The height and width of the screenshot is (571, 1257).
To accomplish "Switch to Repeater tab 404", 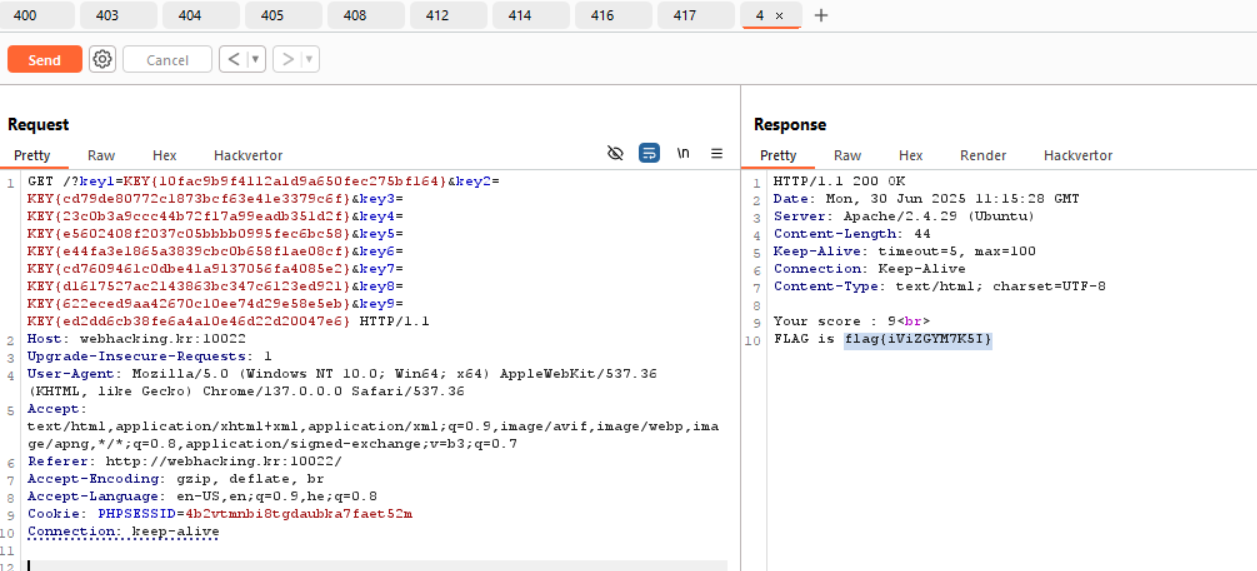I will click(x=201, y=15).
